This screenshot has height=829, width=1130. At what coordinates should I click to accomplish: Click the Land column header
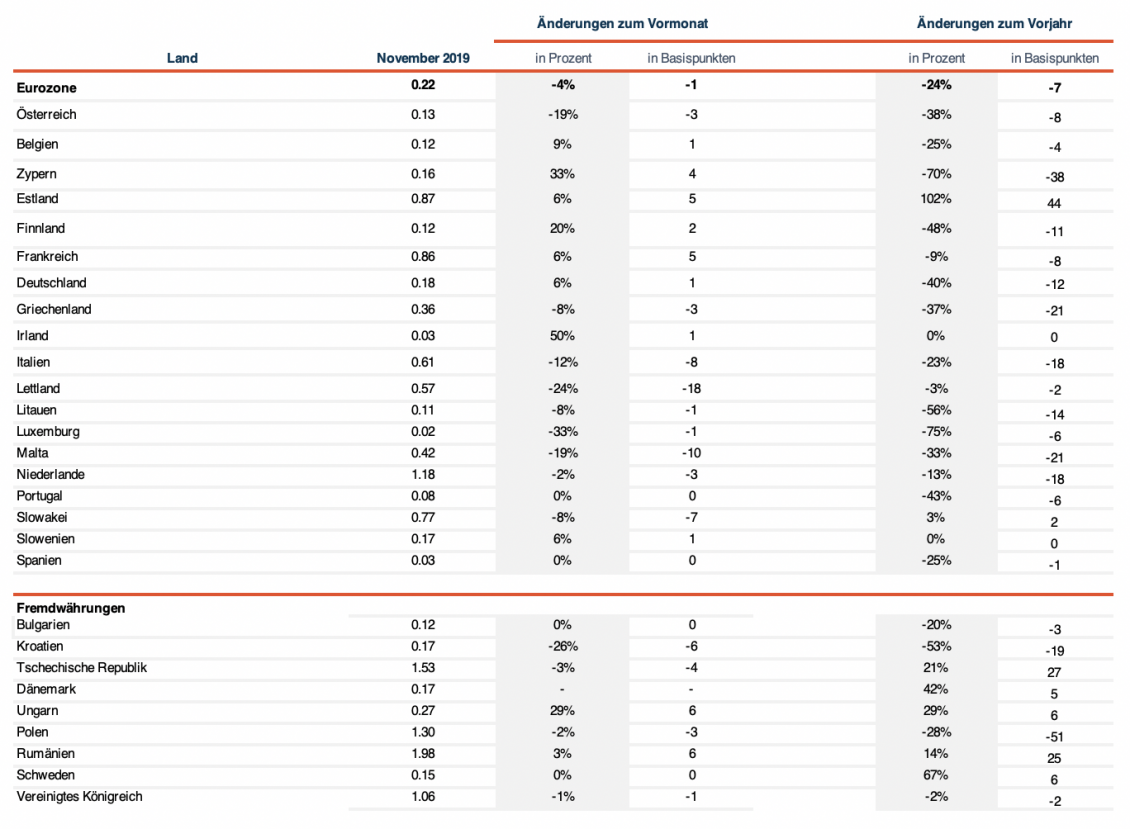(182, 58)
